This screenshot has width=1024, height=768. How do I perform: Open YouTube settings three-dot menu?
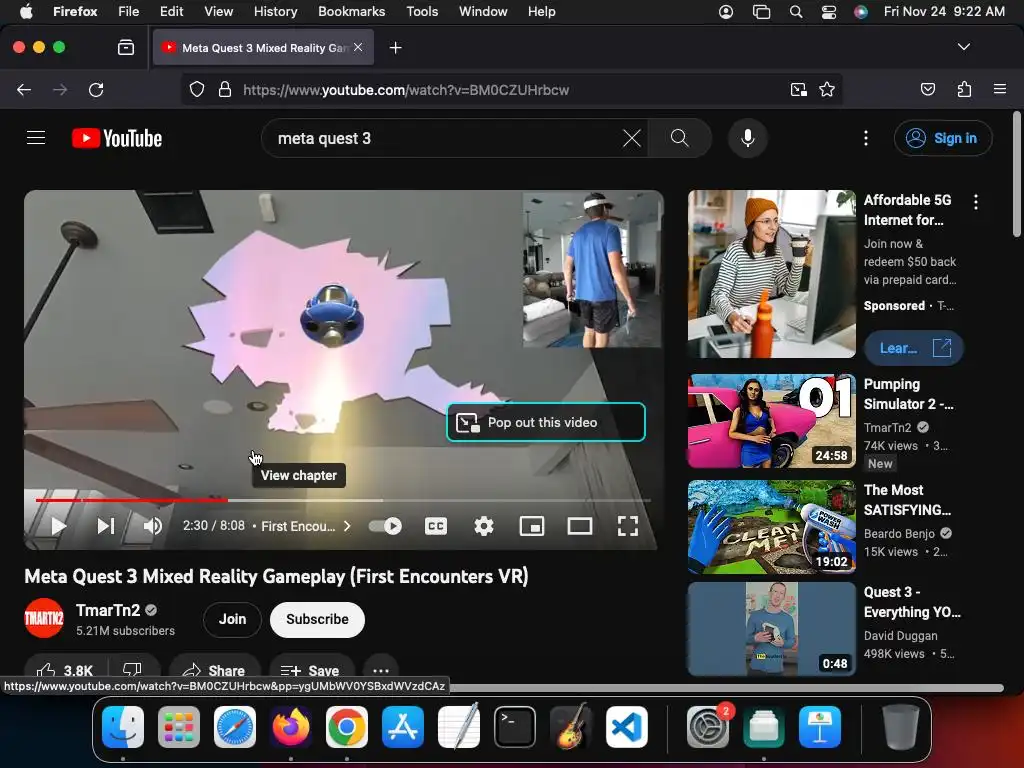(866, 138)
